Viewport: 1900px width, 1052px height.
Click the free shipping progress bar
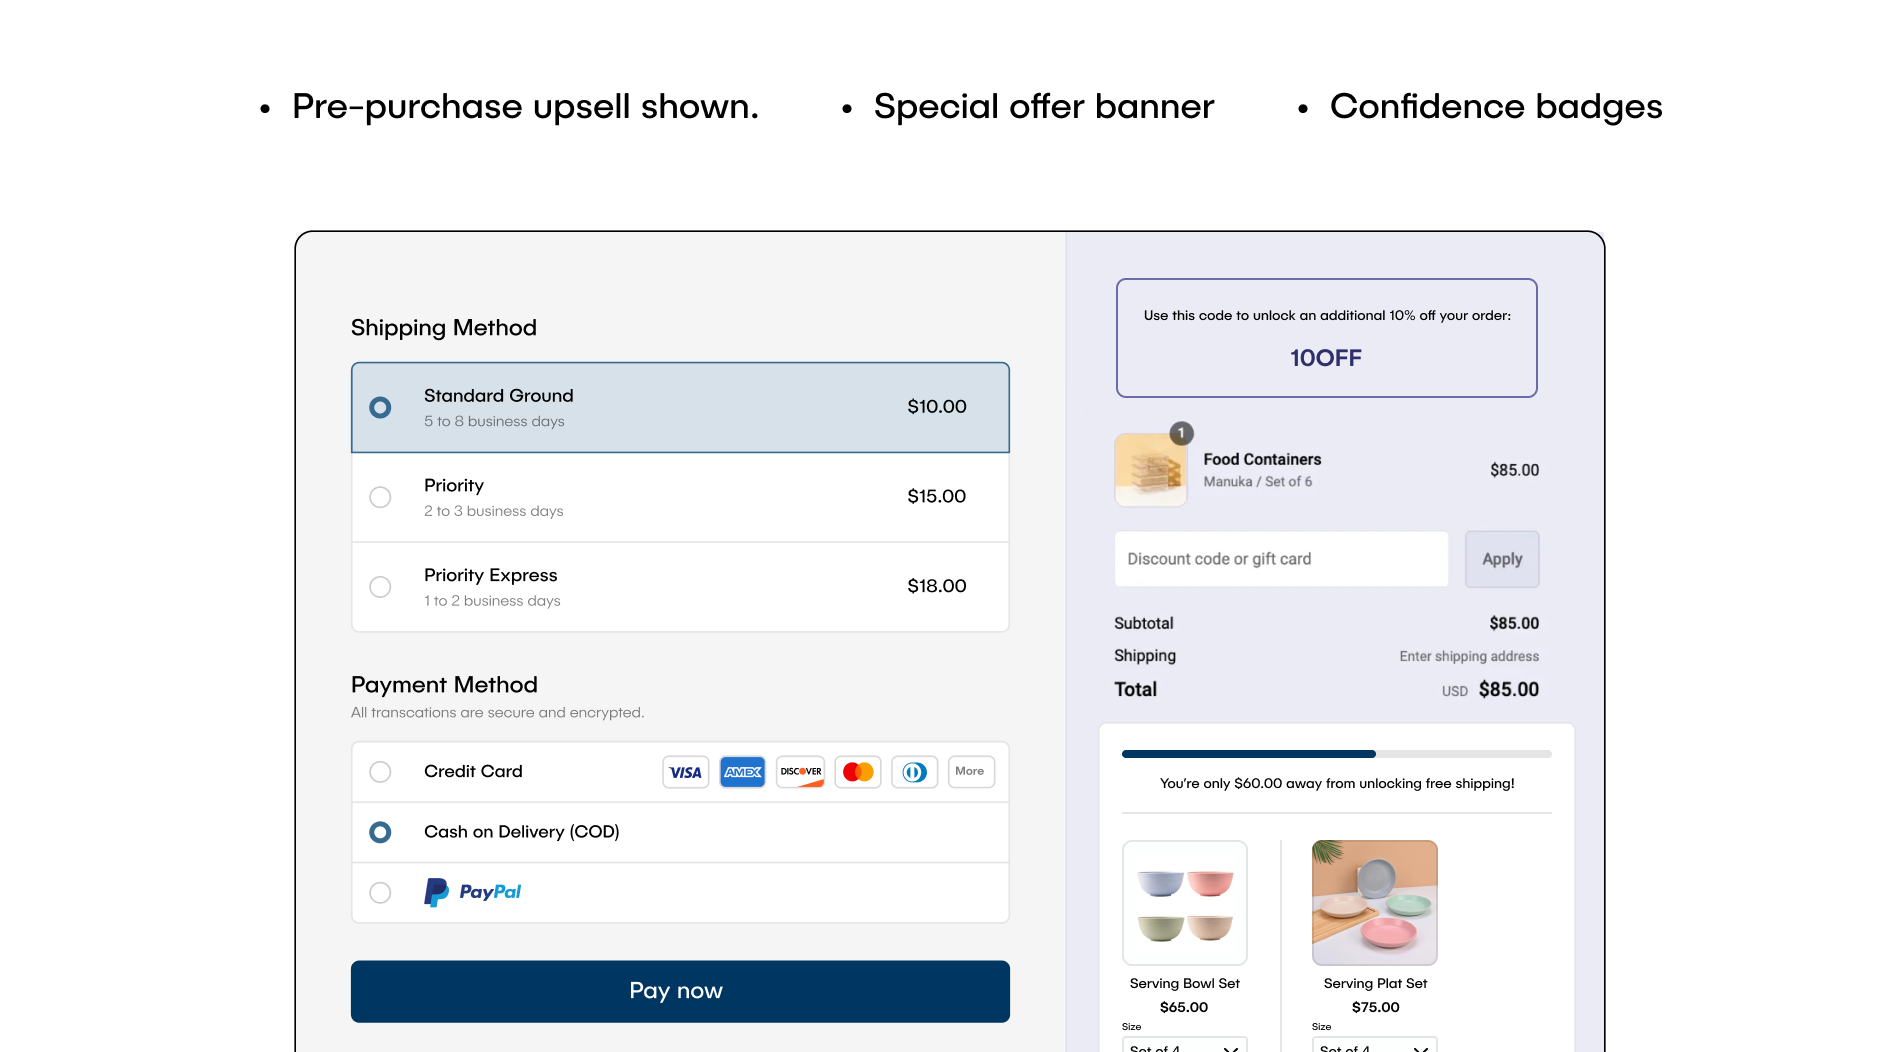(1336, 754)
